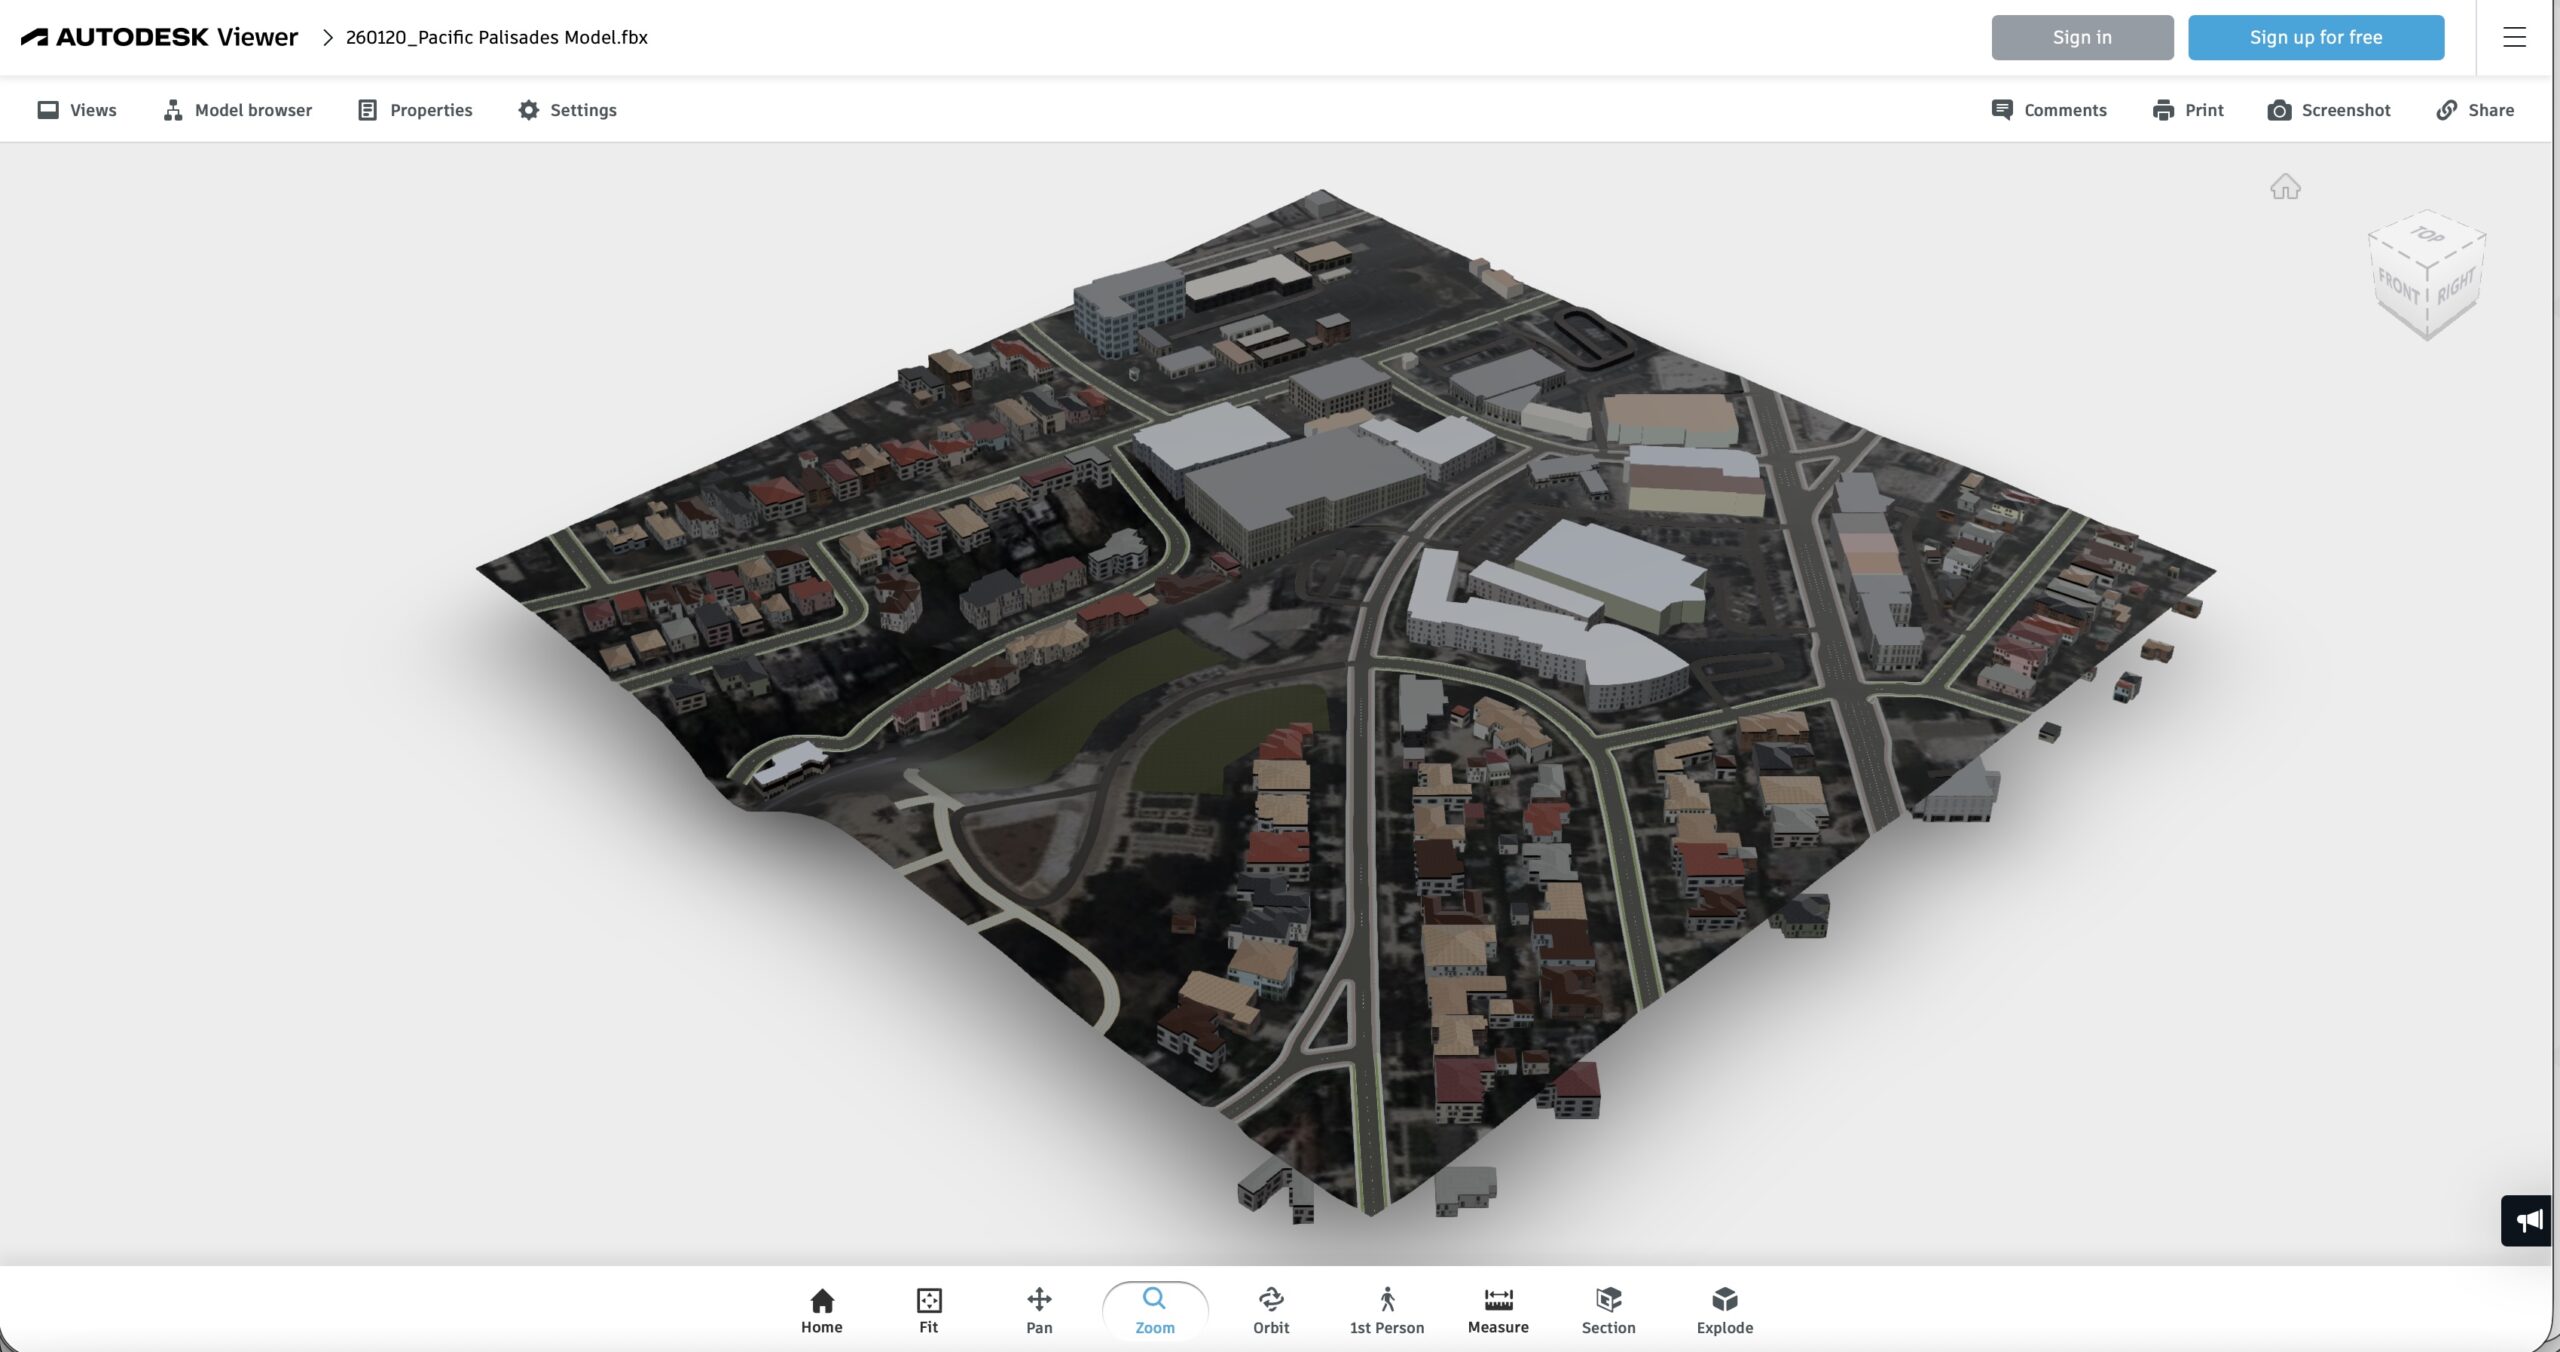Open the Properties panel
This screenshot has width=2560, height=1352.
415,110
